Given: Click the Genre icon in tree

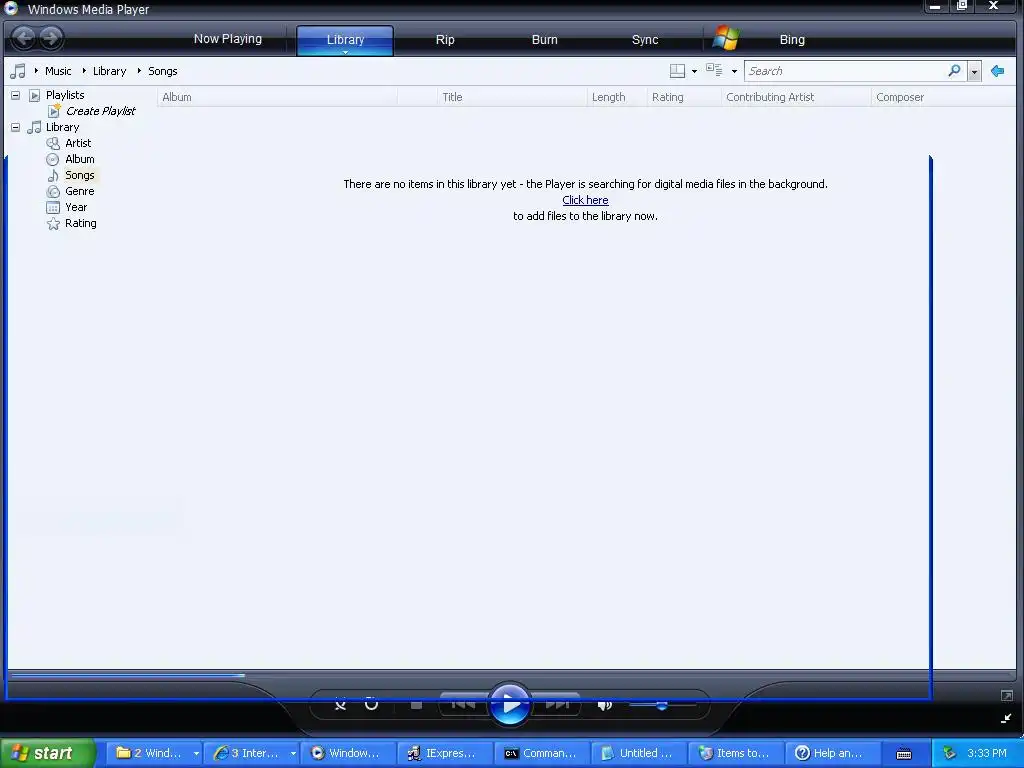Looking at the screenshot, I should click(53, 191).
